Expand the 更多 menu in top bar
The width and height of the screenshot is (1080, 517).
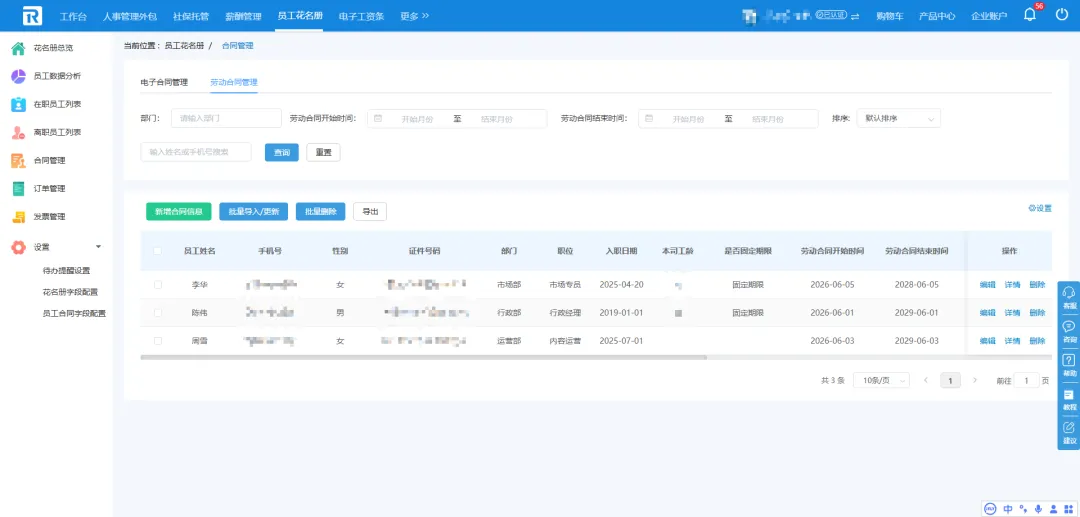[x=415, y=16]
